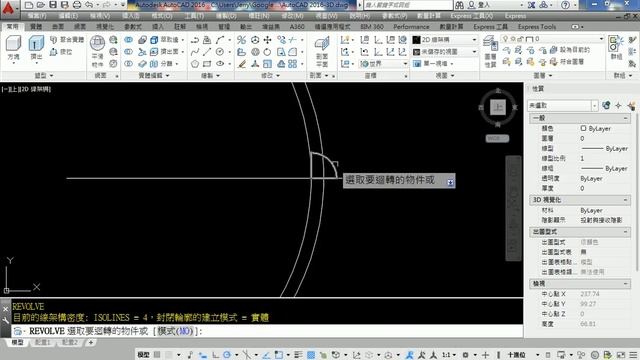
Task: Click the REVOLVE command line input
Action: 267,331
